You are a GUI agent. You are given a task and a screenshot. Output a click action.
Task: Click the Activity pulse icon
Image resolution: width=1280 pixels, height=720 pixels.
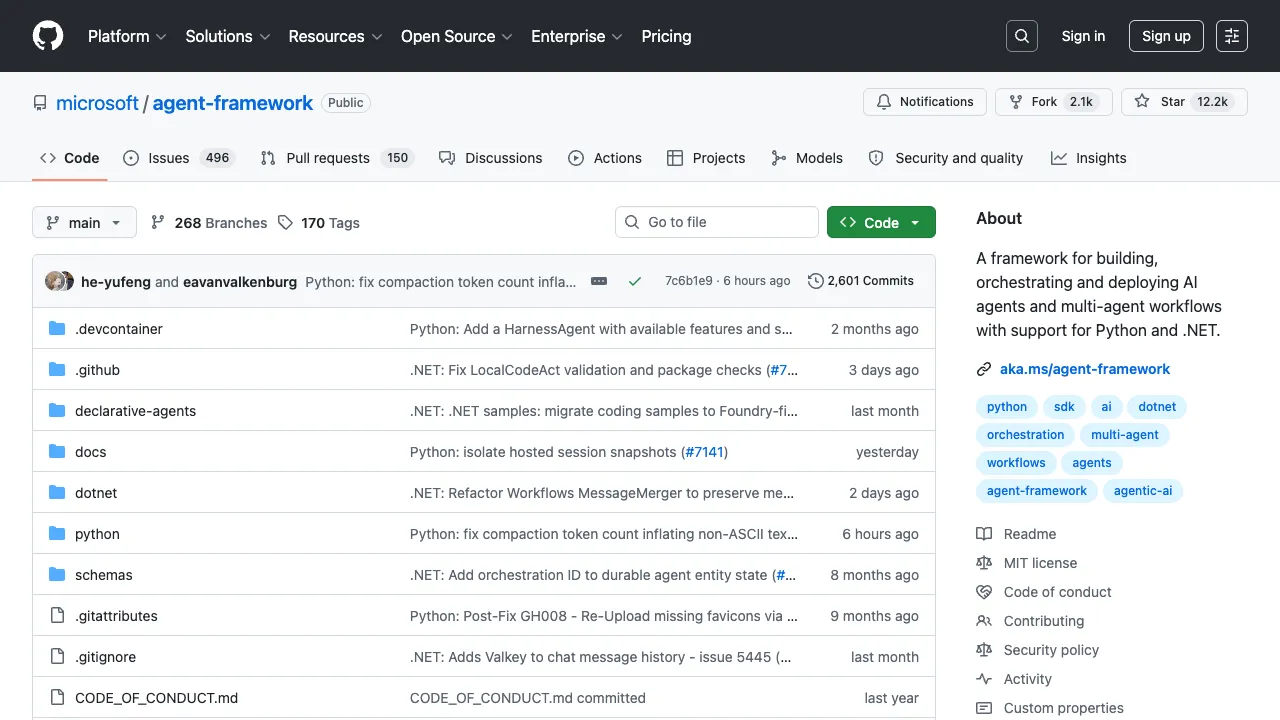click(x=984, y=679)
